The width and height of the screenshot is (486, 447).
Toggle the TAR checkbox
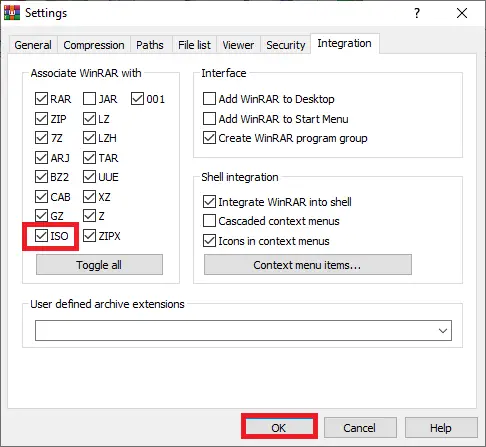coord(89,157)
